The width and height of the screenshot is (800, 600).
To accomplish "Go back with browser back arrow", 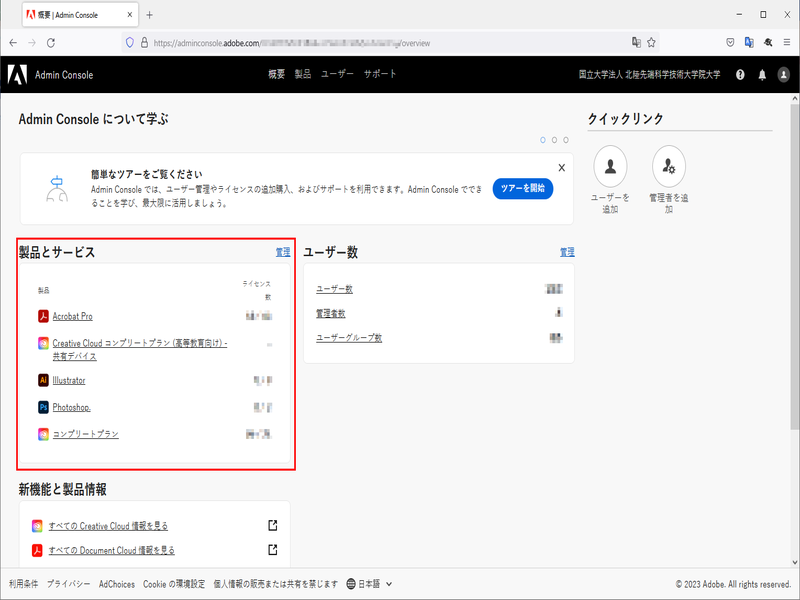I will pyautogui.click(x=13, y=43).
